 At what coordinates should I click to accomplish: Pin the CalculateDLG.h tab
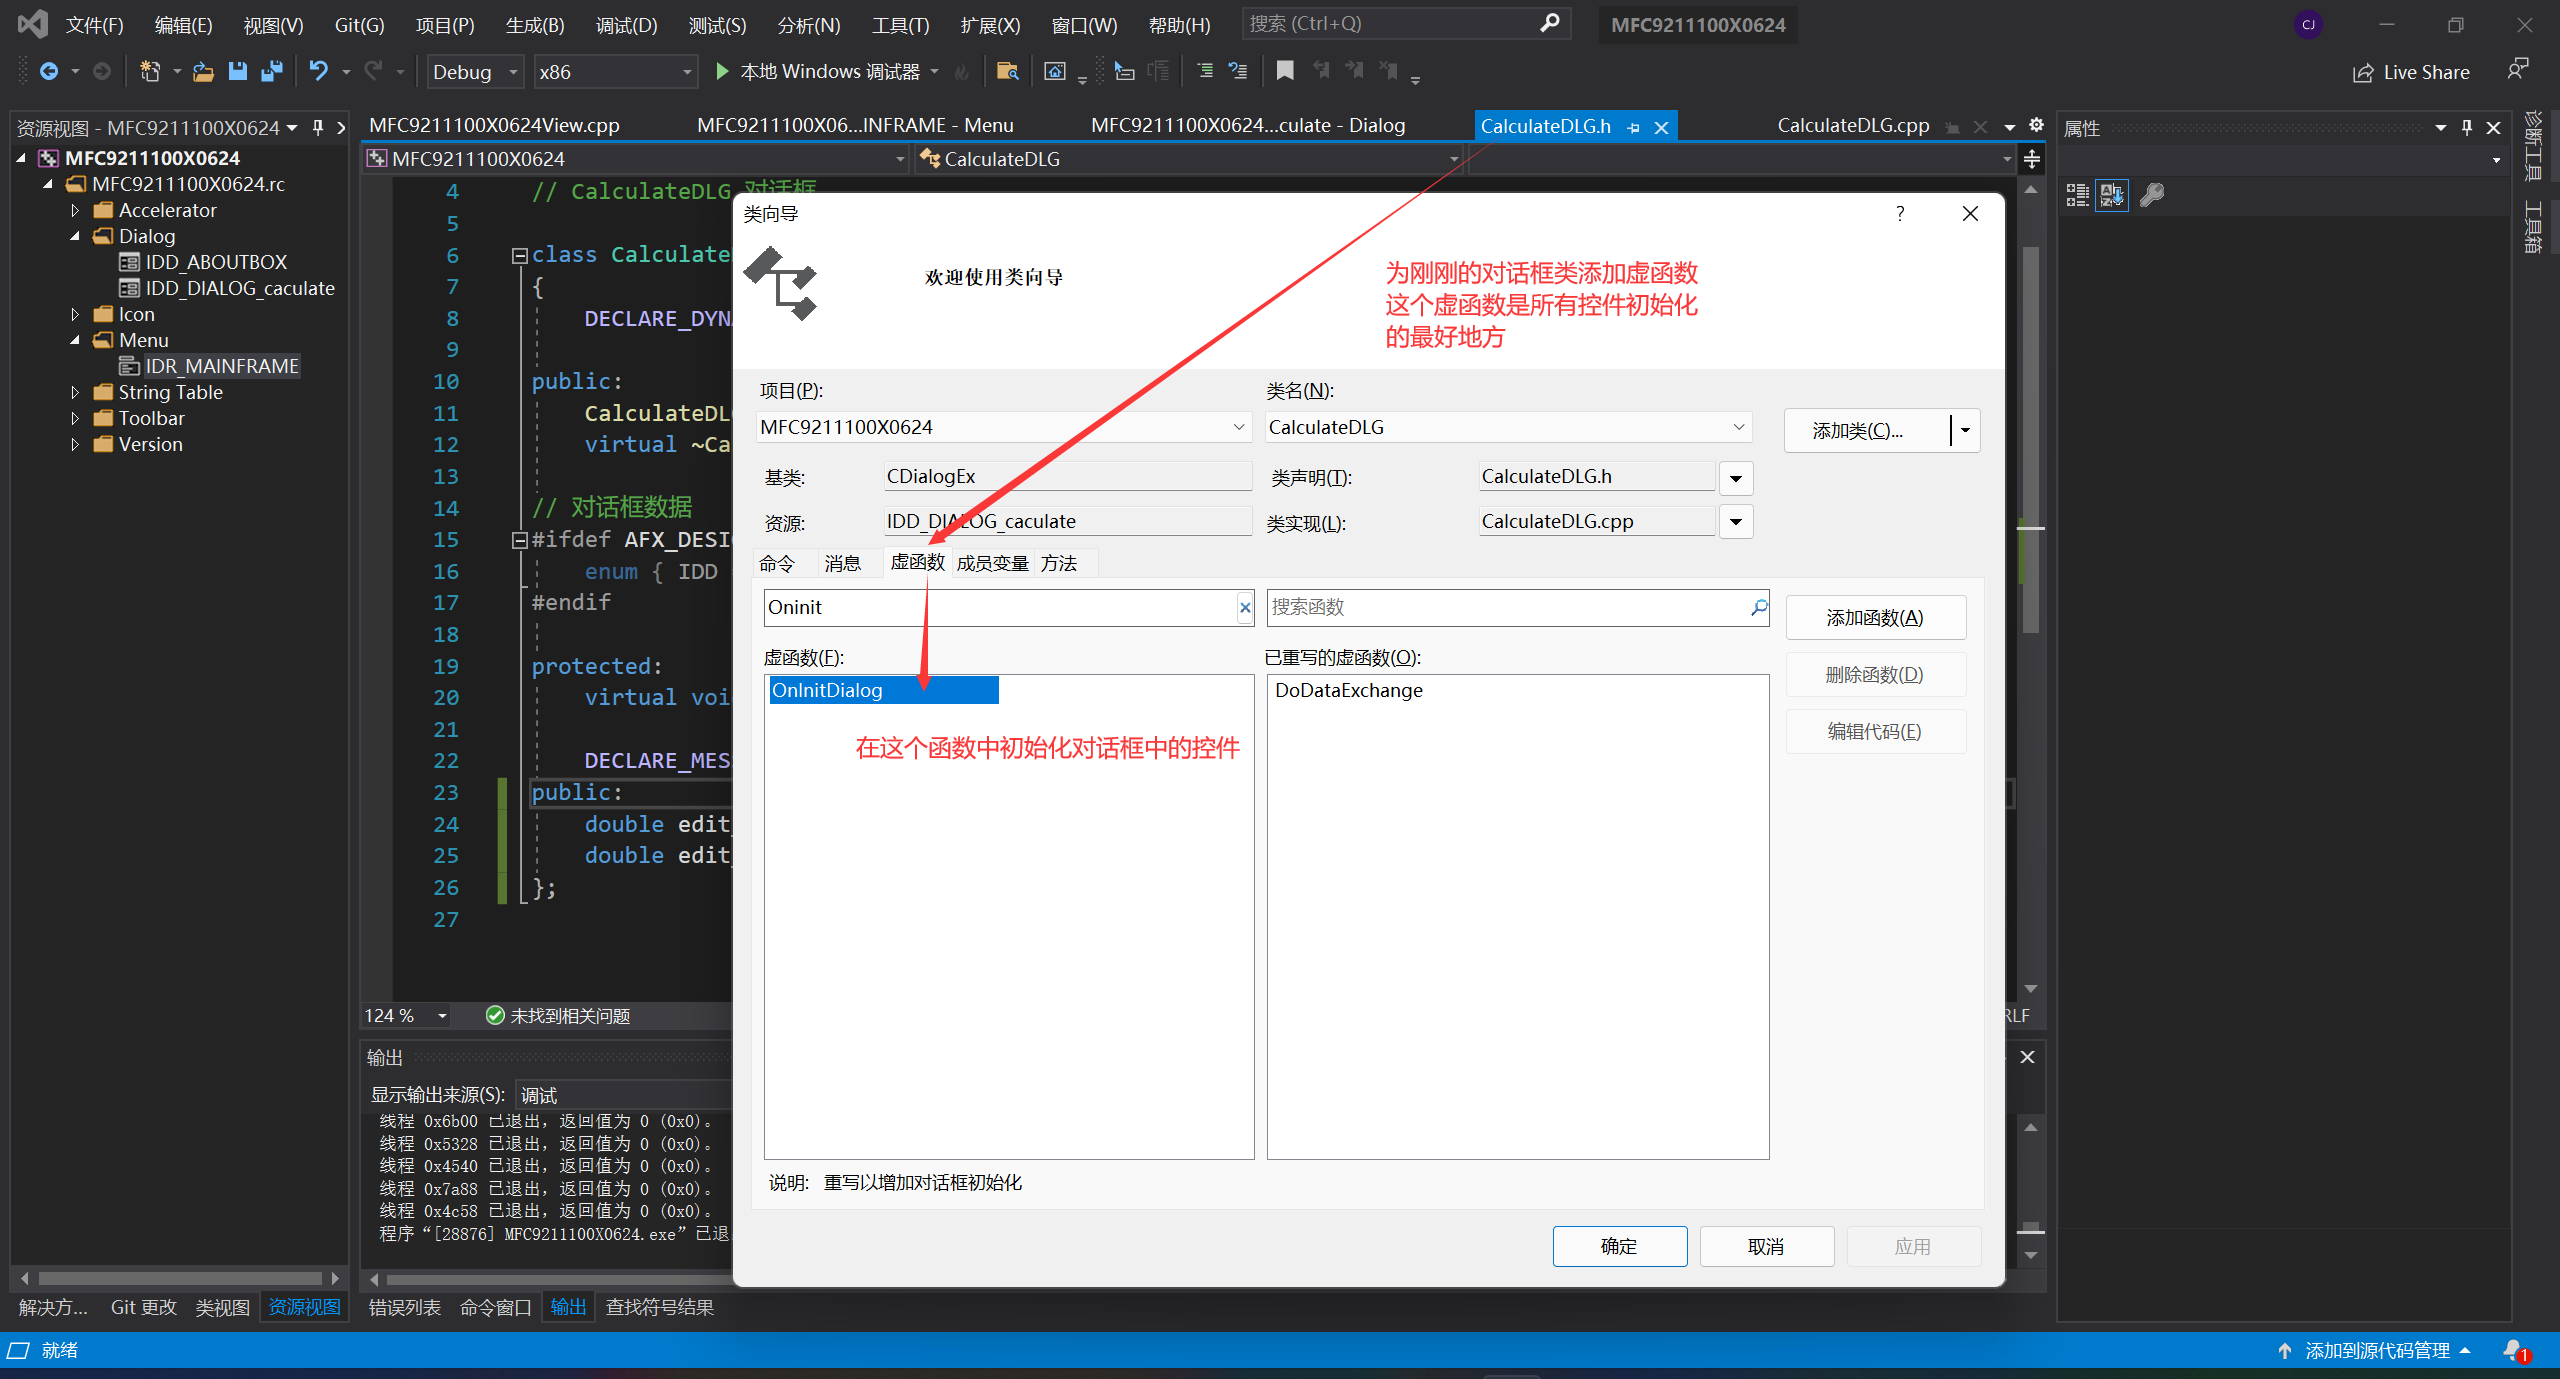[1634, 128]
